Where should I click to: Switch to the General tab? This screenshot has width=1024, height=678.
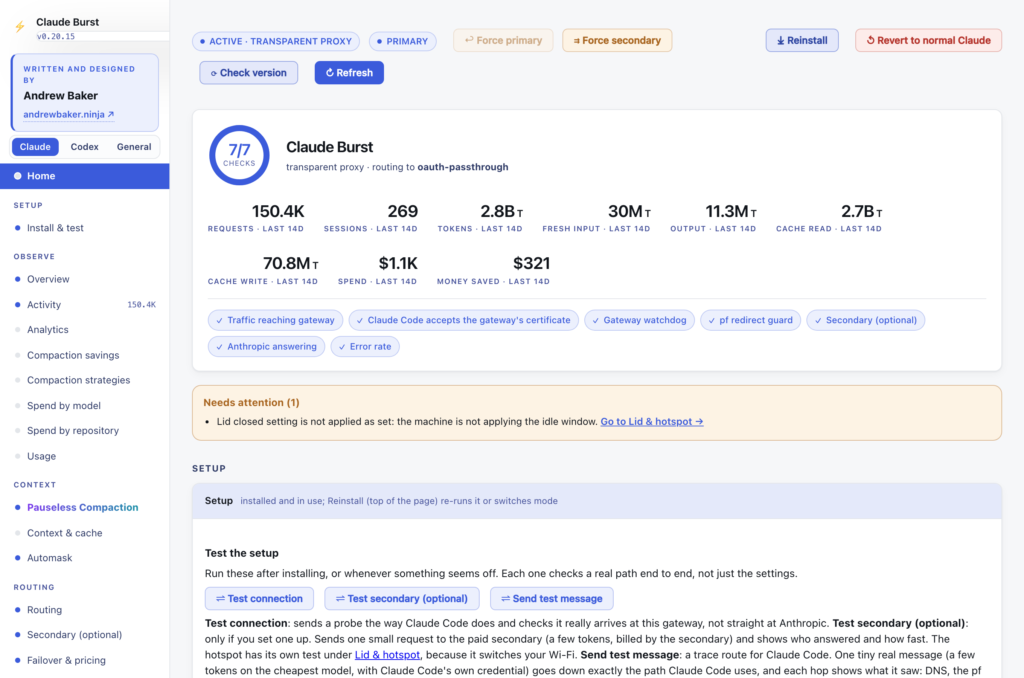(134, 147)
